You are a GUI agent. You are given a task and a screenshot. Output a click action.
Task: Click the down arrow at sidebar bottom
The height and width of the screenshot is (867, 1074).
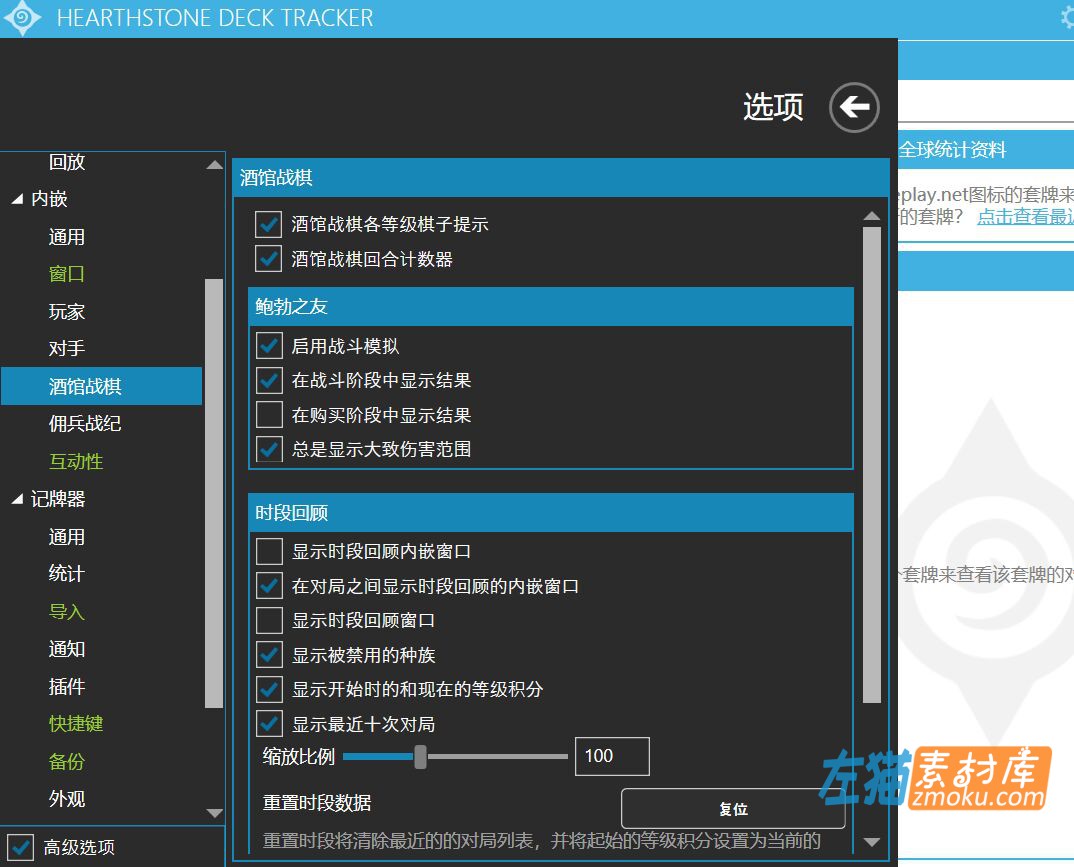[x=214, y=813]
